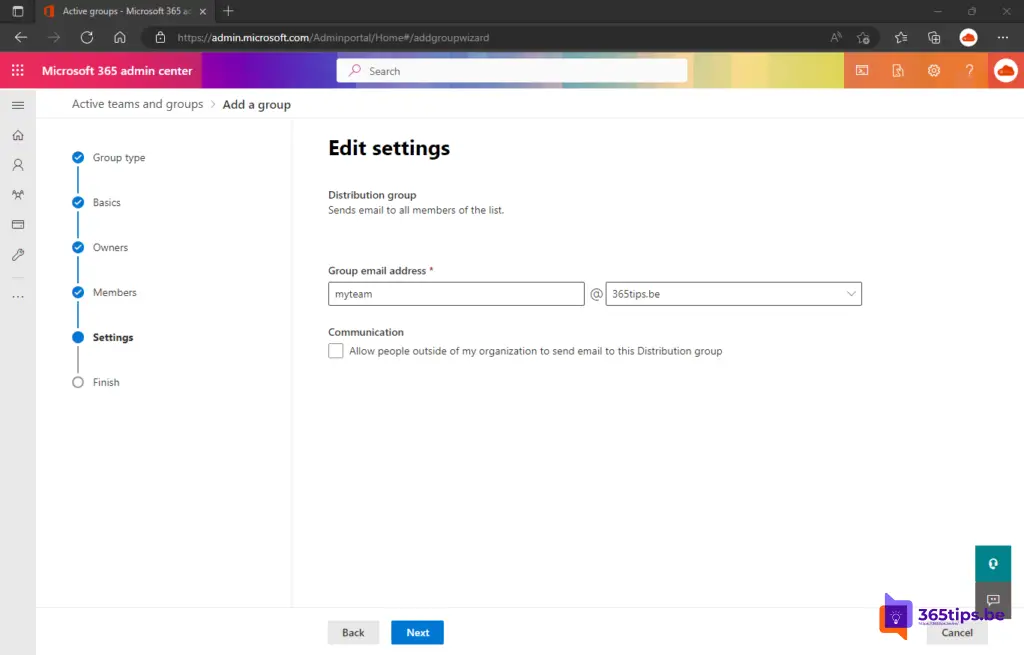This screenshot has height=655, width=1024.
Task: Open Users icon in left sidebar
Action: (x=17, y=165)
